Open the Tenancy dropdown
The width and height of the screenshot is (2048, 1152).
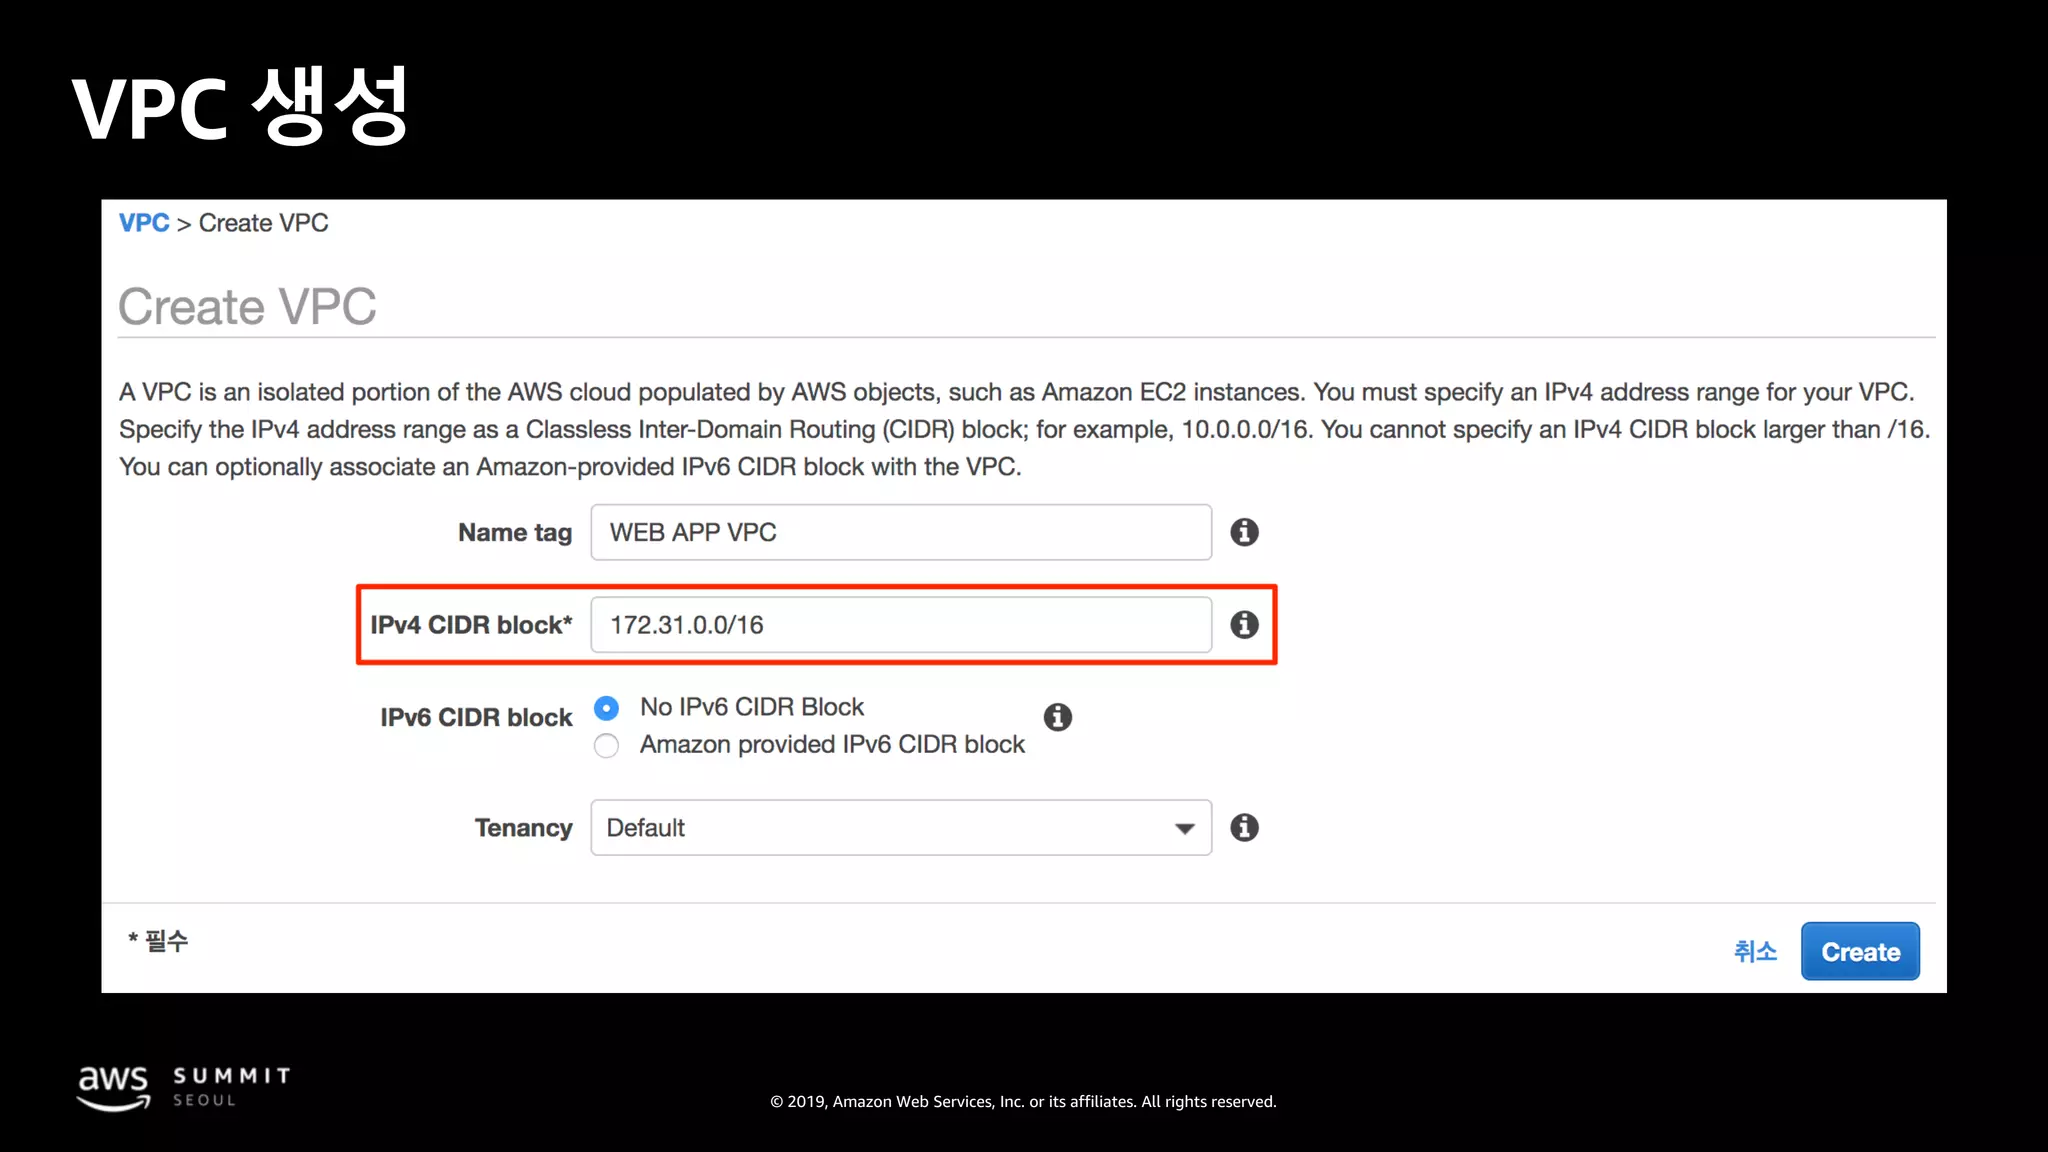tap(901, 828)
